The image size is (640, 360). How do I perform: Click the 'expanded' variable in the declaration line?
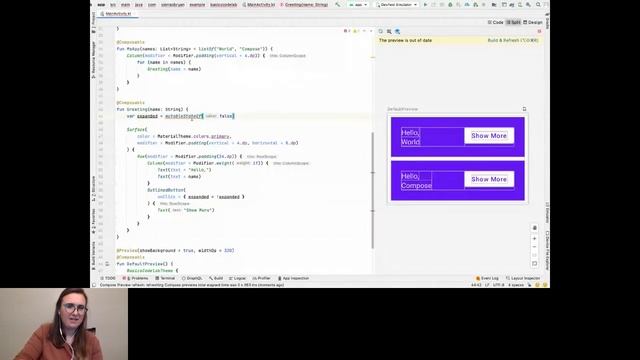(147, 116)
